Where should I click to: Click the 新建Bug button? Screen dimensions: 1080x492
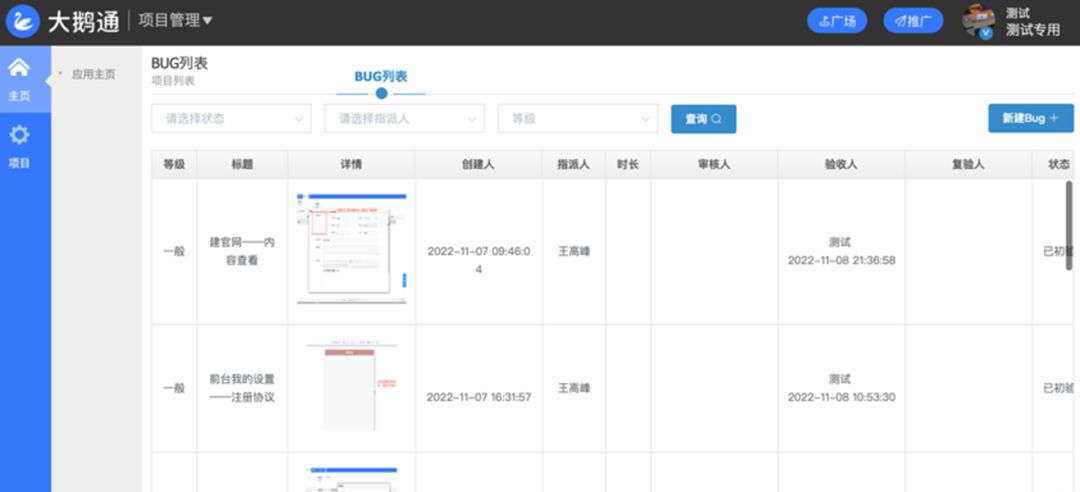pos(1030,118)
